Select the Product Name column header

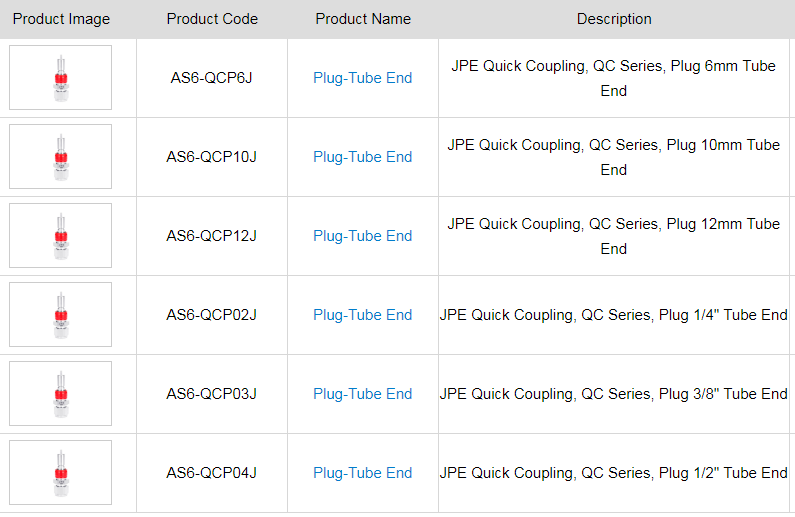point(362,19)
